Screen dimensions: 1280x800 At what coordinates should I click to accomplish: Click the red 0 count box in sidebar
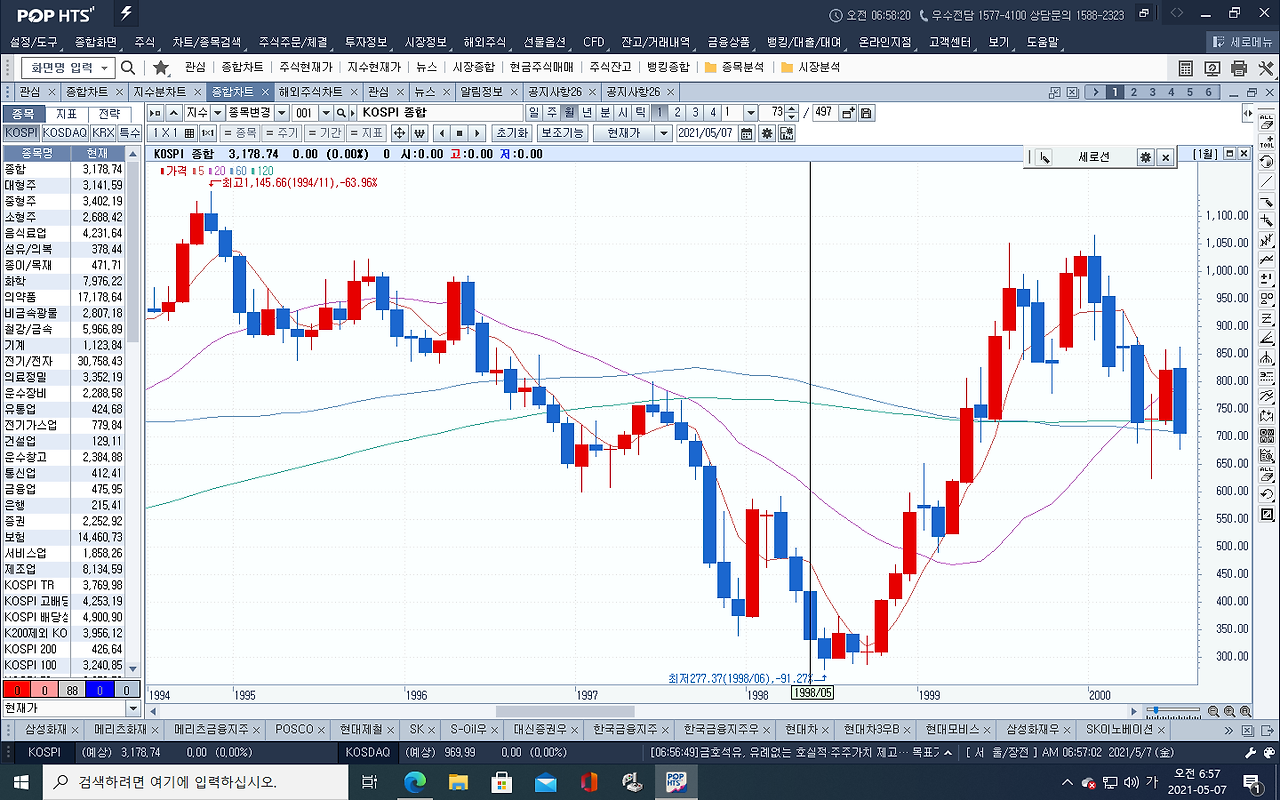[x=16, y=689]
